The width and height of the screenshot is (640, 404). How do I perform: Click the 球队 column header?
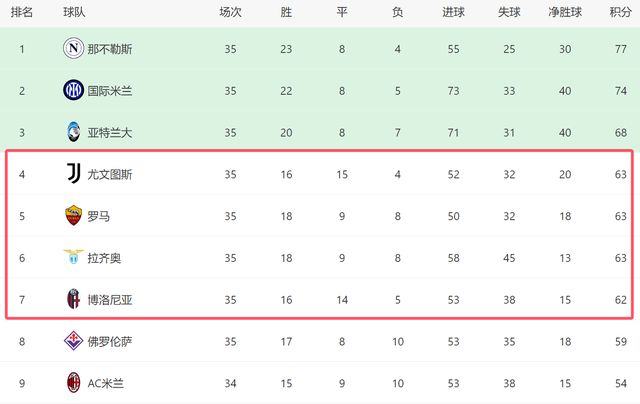(73, 12)
